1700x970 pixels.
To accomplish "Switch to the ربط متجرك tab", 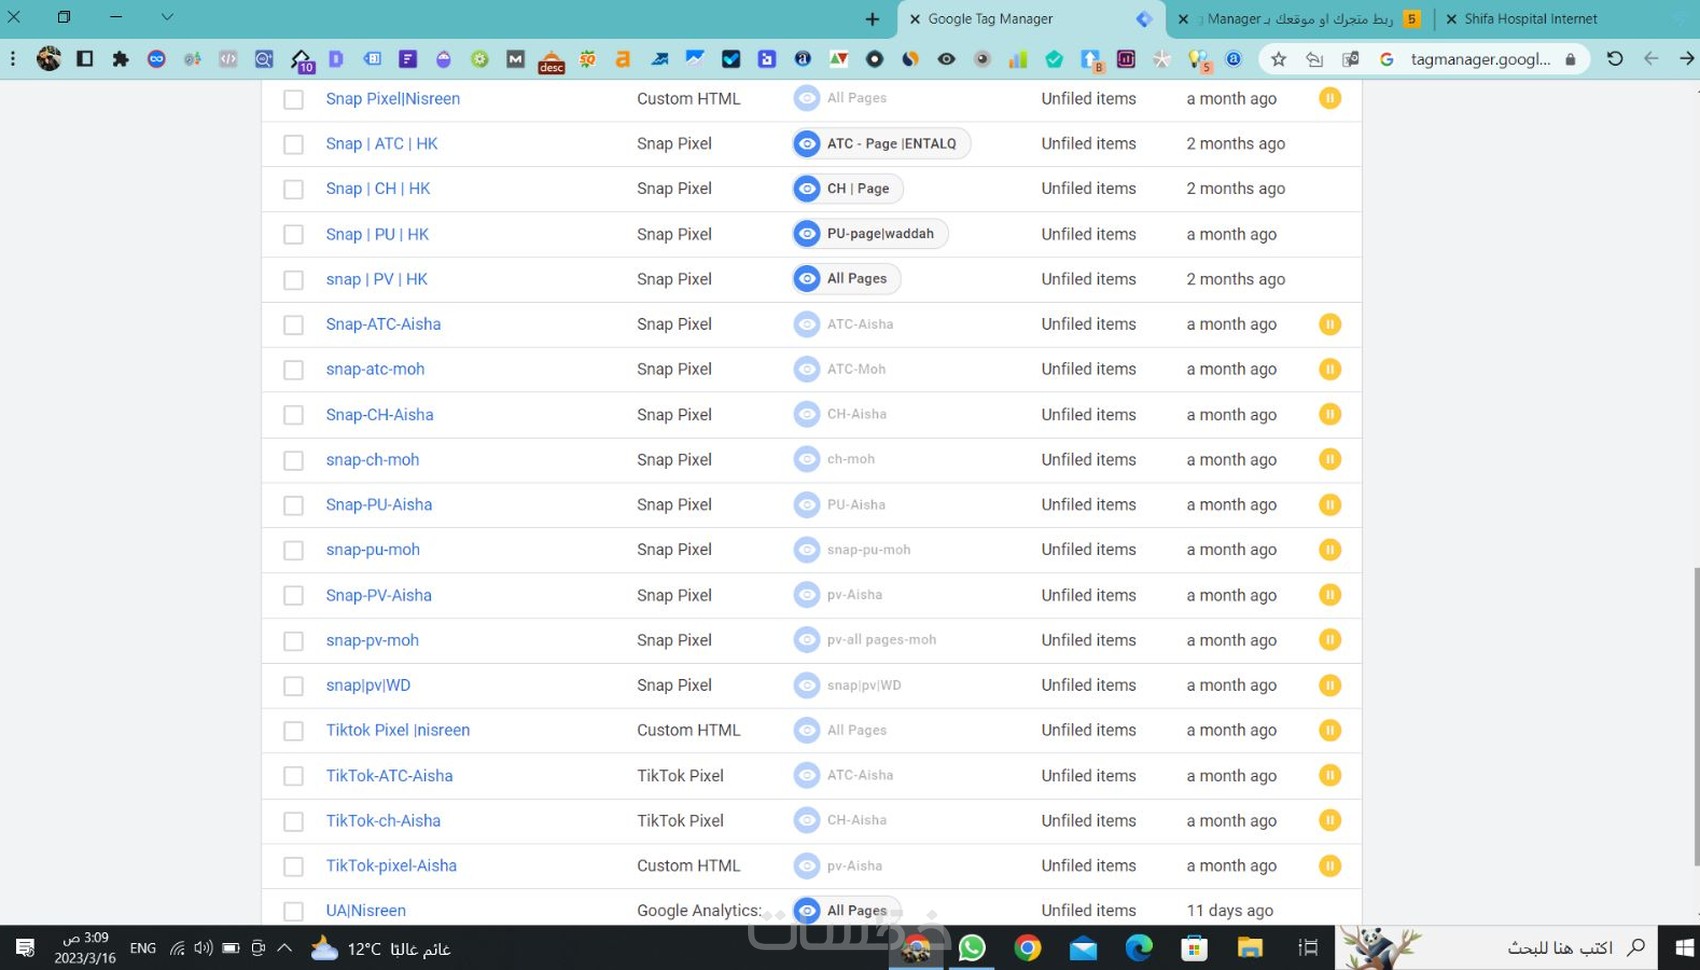I will (1300, 19).
